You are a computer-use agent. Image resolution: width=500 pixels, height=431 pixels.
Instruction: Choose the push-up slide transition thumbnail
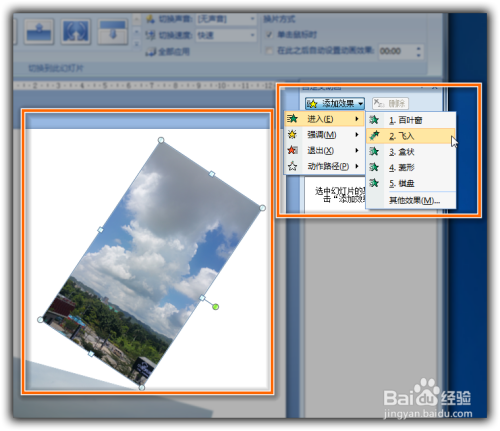pos(39,32)
